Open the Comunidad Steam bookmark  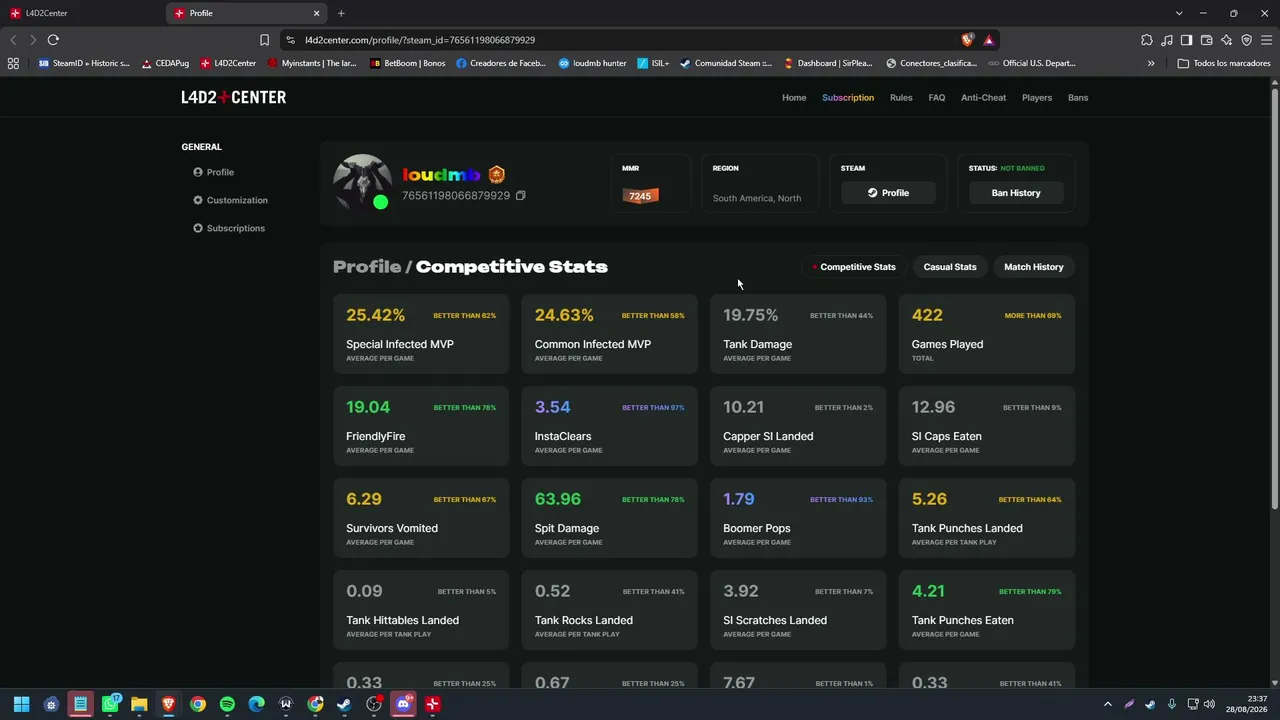(726, 63)
